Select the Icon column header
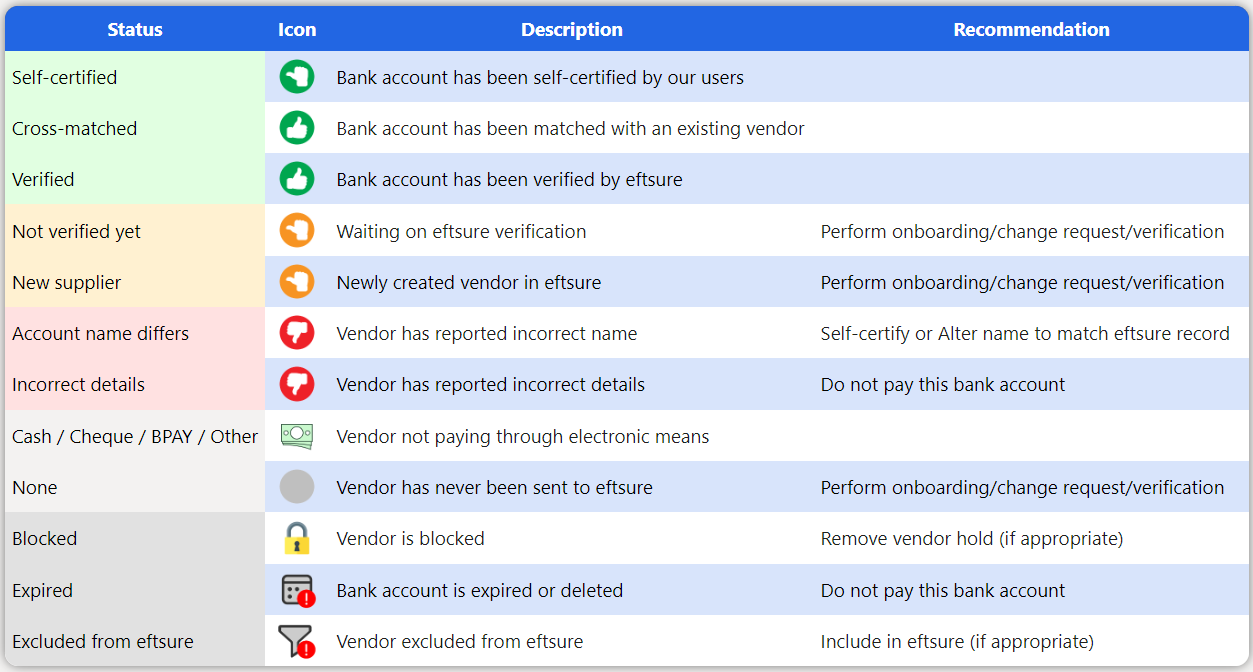This screenshot has width=1253, height=672. [x=297, y=29]
